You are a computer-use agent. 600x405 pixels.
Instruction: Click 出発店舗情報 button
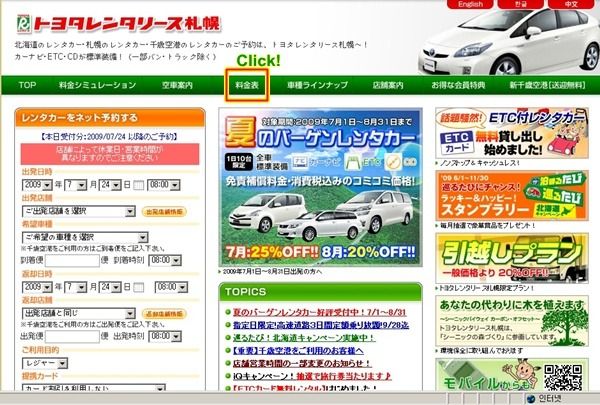[x=164, y=212]
